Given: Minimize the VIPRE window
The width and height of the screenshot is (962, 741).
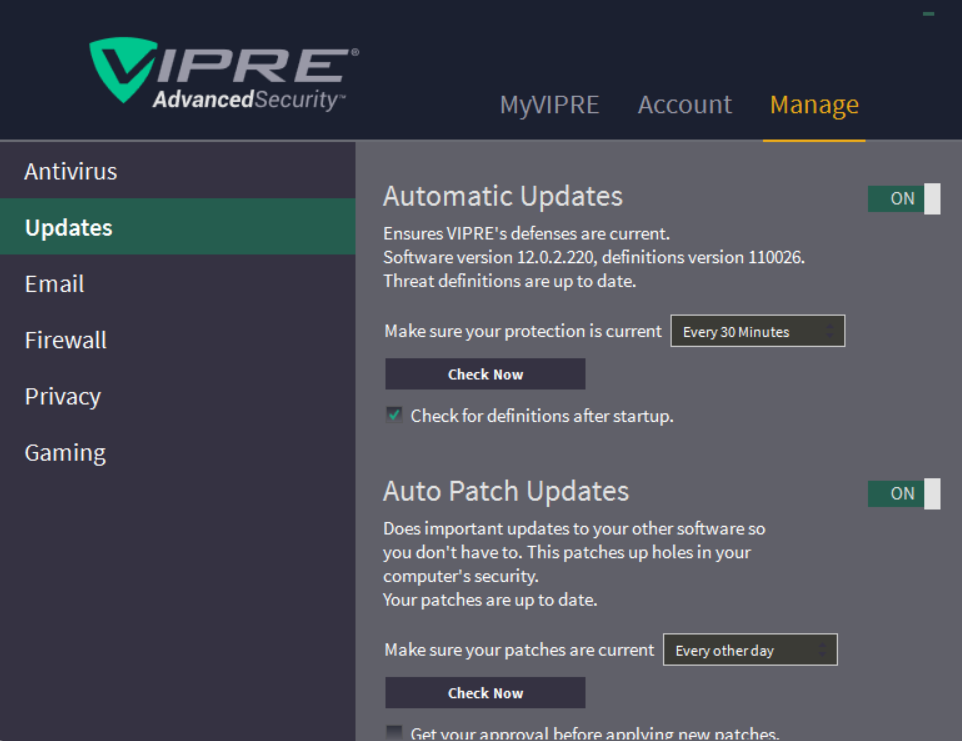Looking at the screenshot, I should 928,13.
